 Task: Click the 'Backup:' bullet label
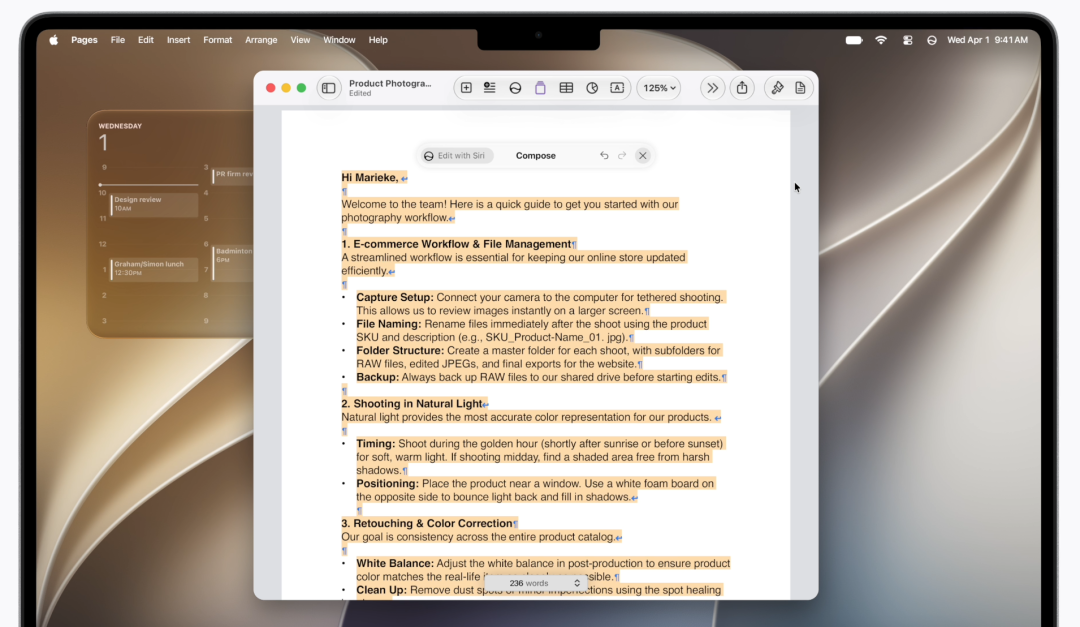coord(377,378)
